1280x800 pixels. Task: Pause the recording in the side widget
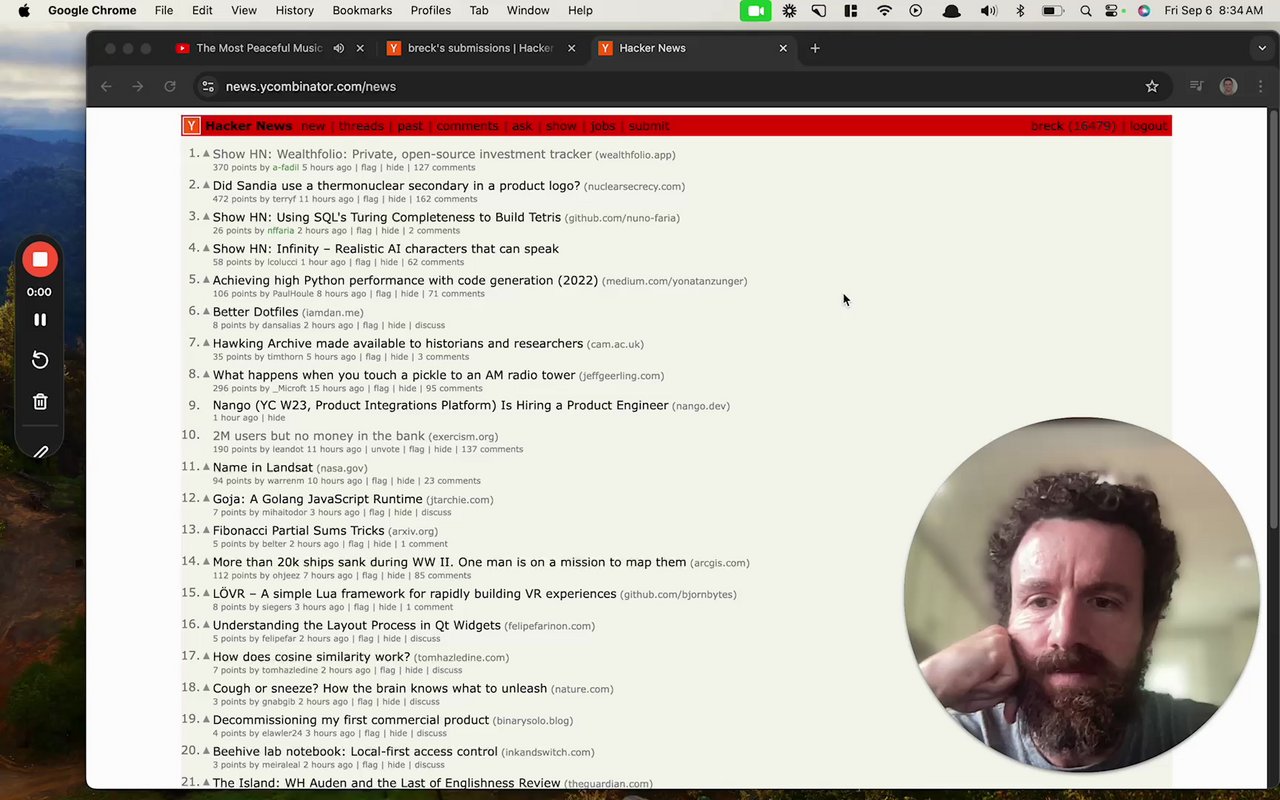coord(40,320)
